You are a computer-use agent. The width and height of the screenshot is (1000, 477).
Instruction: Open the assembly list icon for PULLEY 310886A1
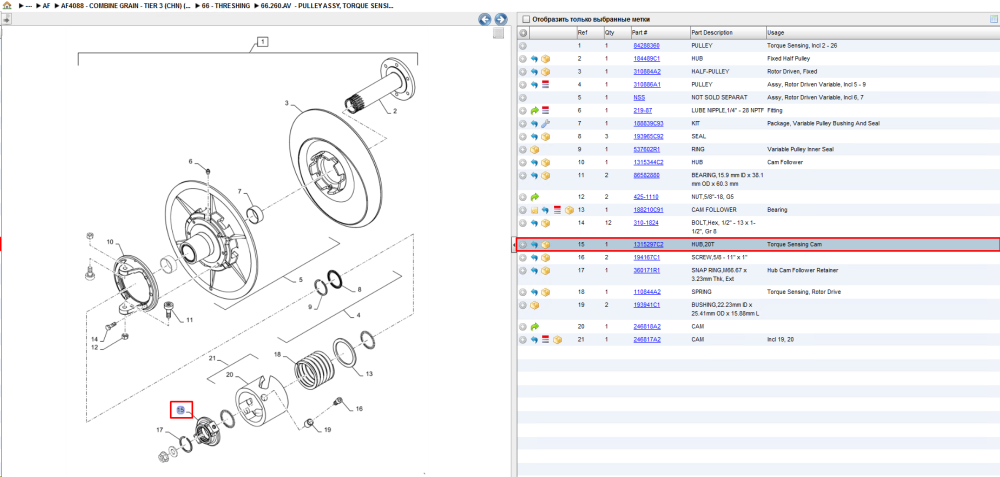pyautogui.click(x=546, y=84)
